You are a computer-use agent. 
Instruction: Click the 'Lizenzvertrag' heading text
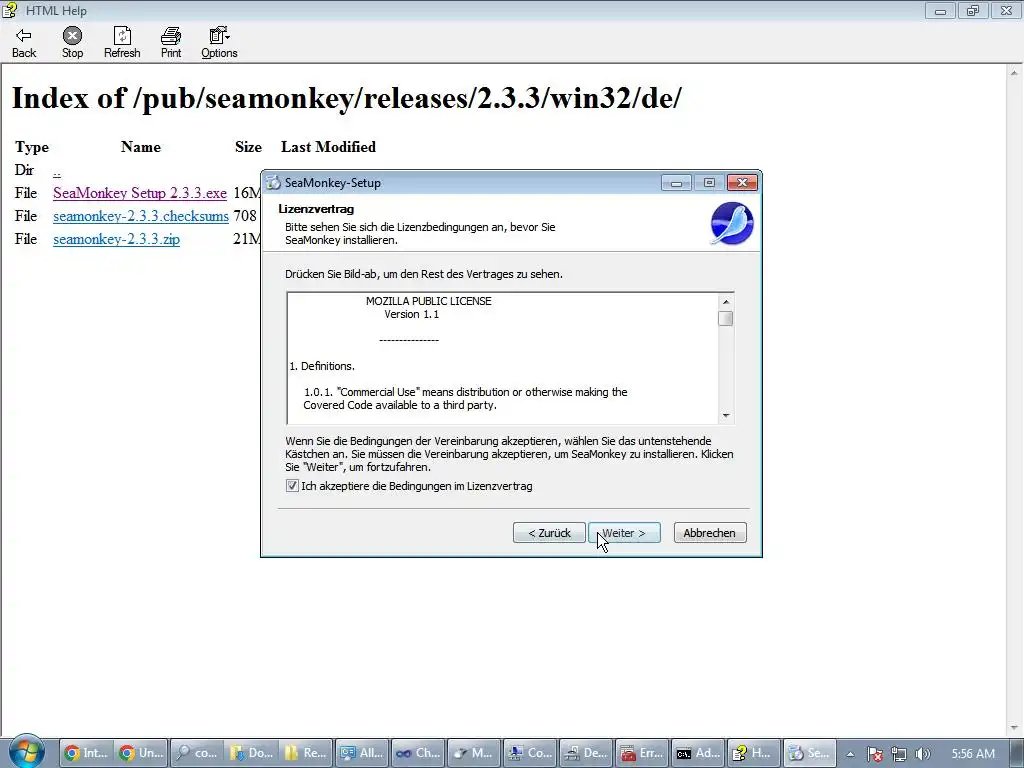pos(316,209)
